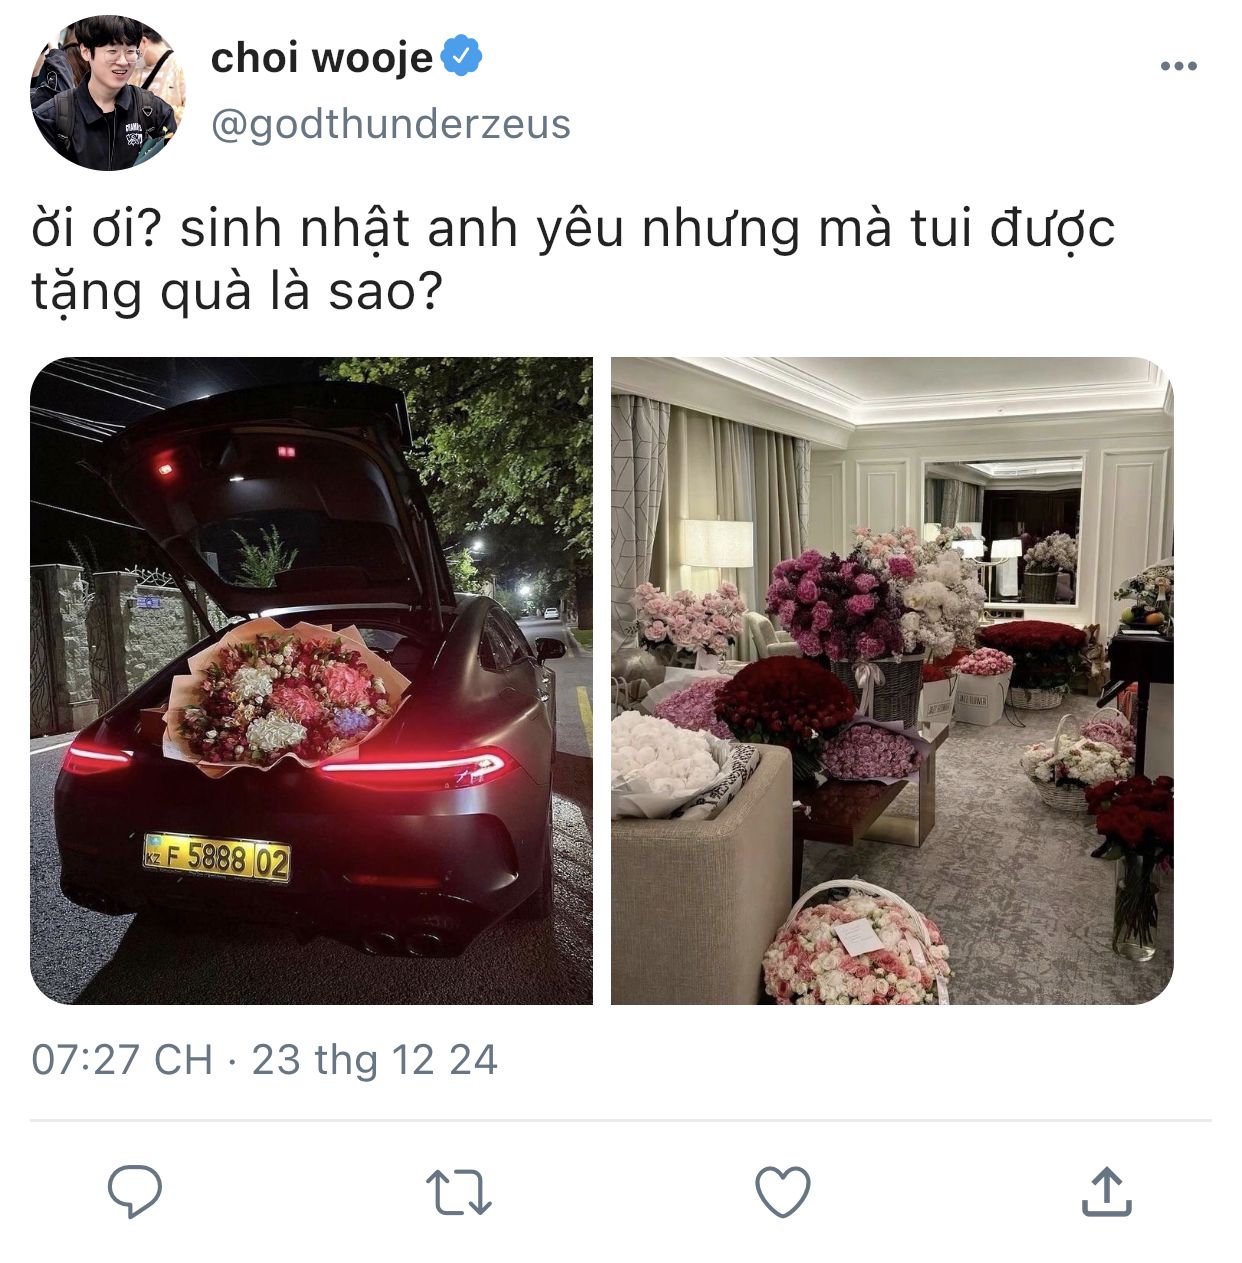The image size is (1242, 1263).
Task: Click the yellow license plate F 5888 02
Action: (x=217, y=858)
